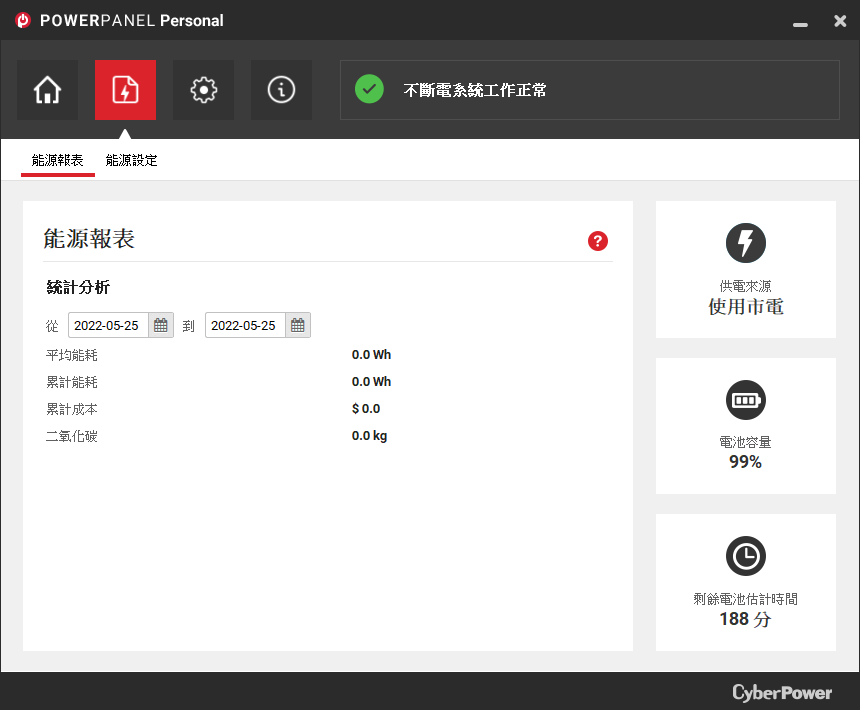Click the 不斷電系統工作正常 status message
The width and height of the screenshot is (860, 710).
pyautogui.click(x=475, y=90)
